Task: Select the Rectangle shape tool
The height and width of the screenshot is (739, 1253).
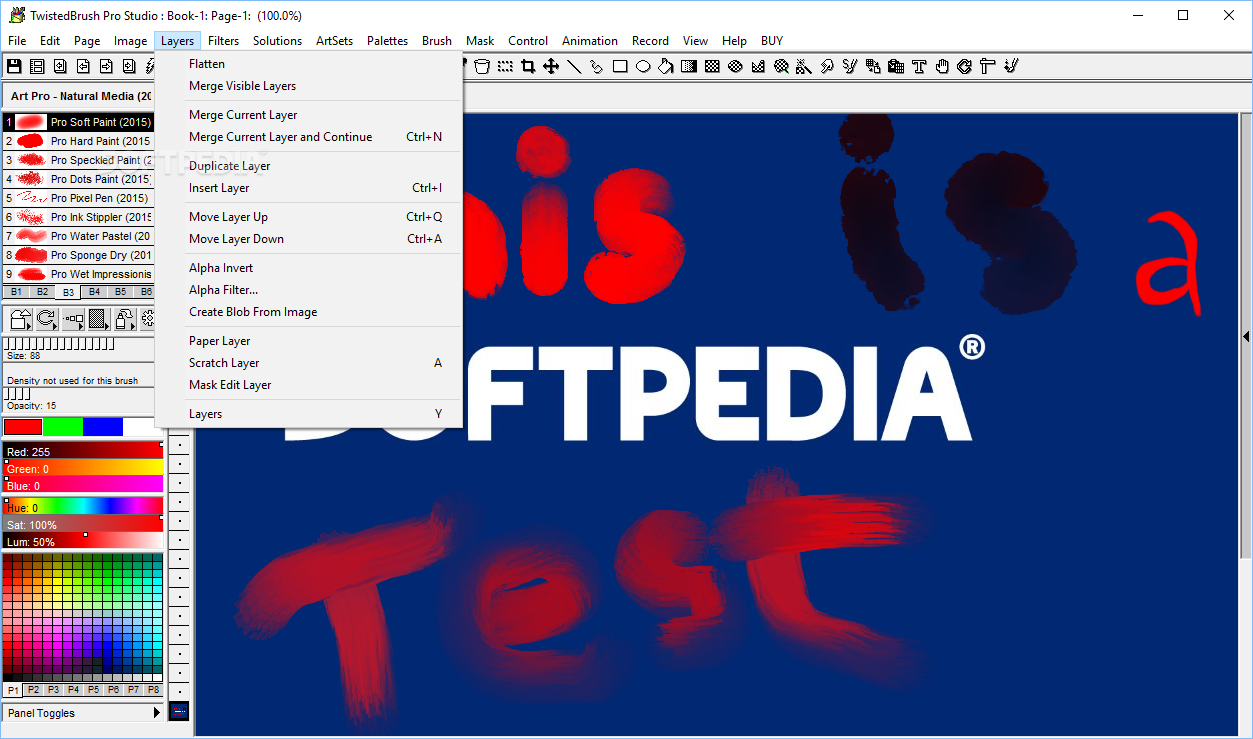Action: [620, 66]
